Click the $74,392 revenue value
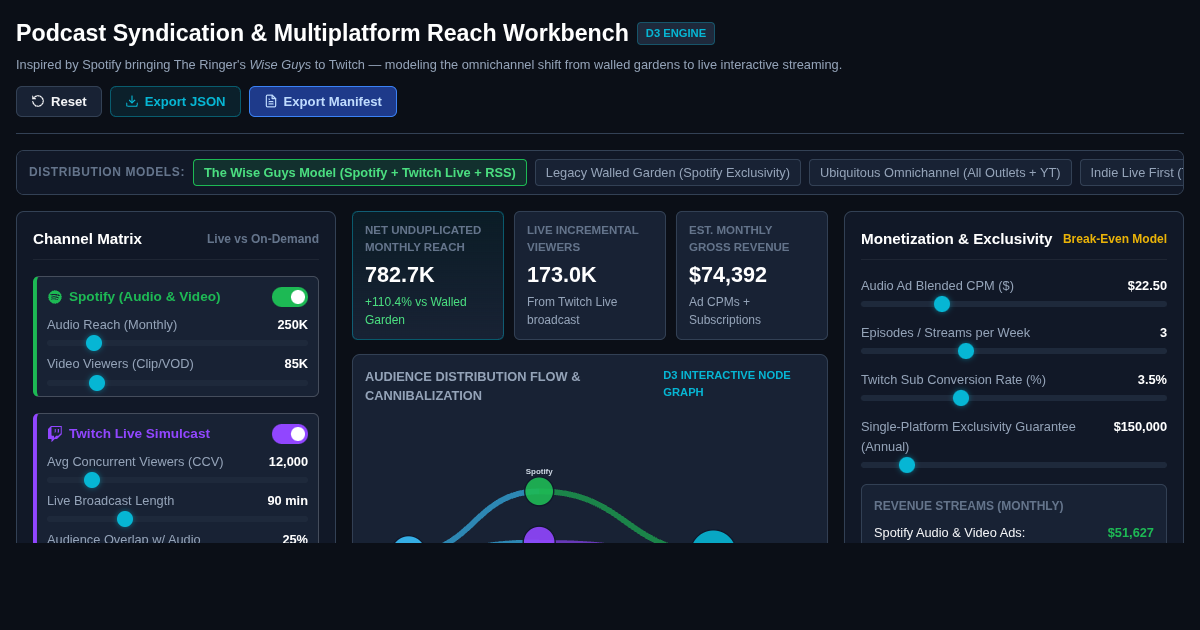 pos(728,275)
